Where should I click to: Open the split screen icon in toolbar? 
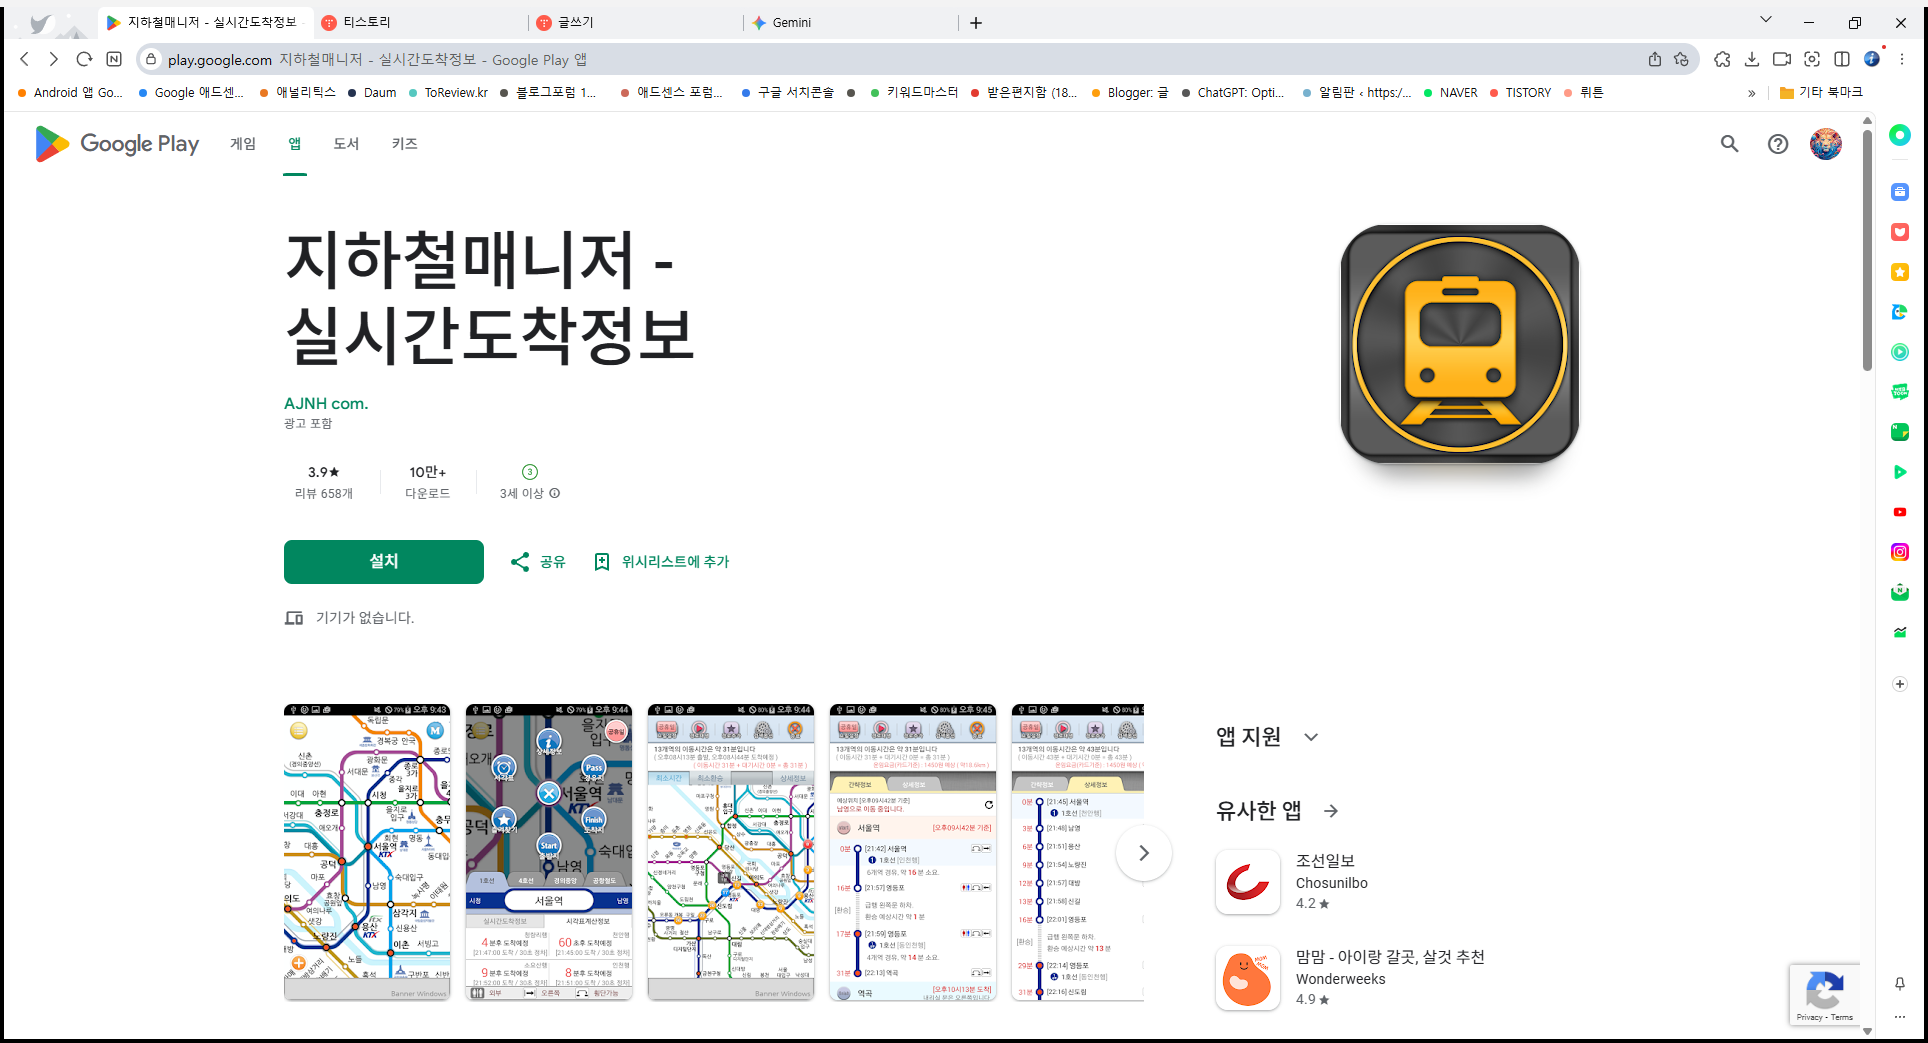click(1843, 59)
